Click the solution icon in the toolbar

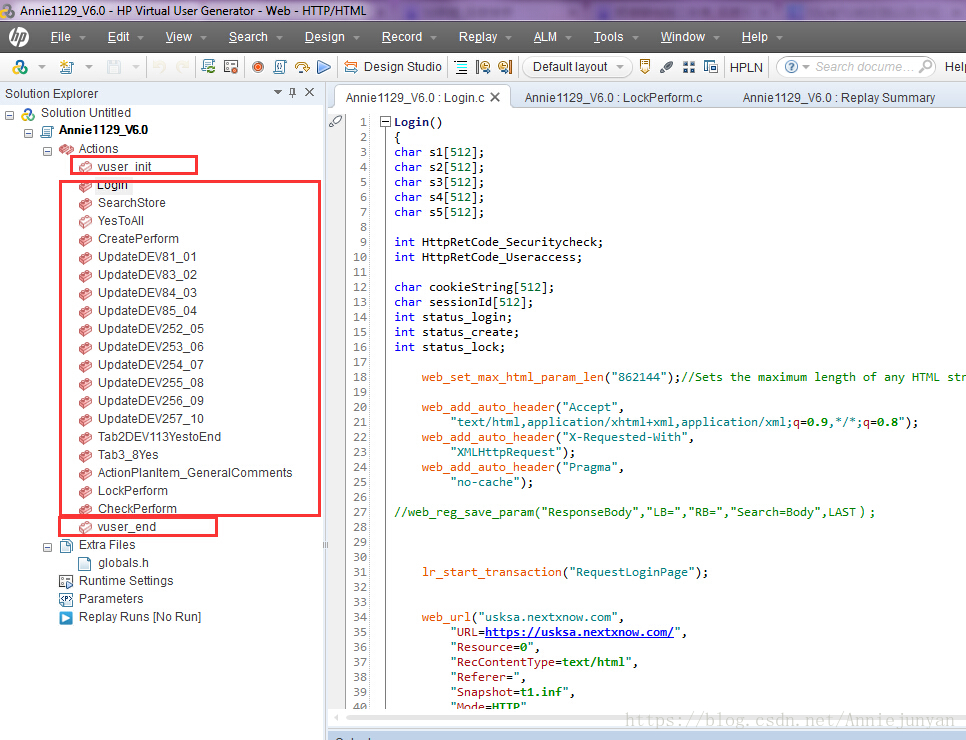(20, 67)
